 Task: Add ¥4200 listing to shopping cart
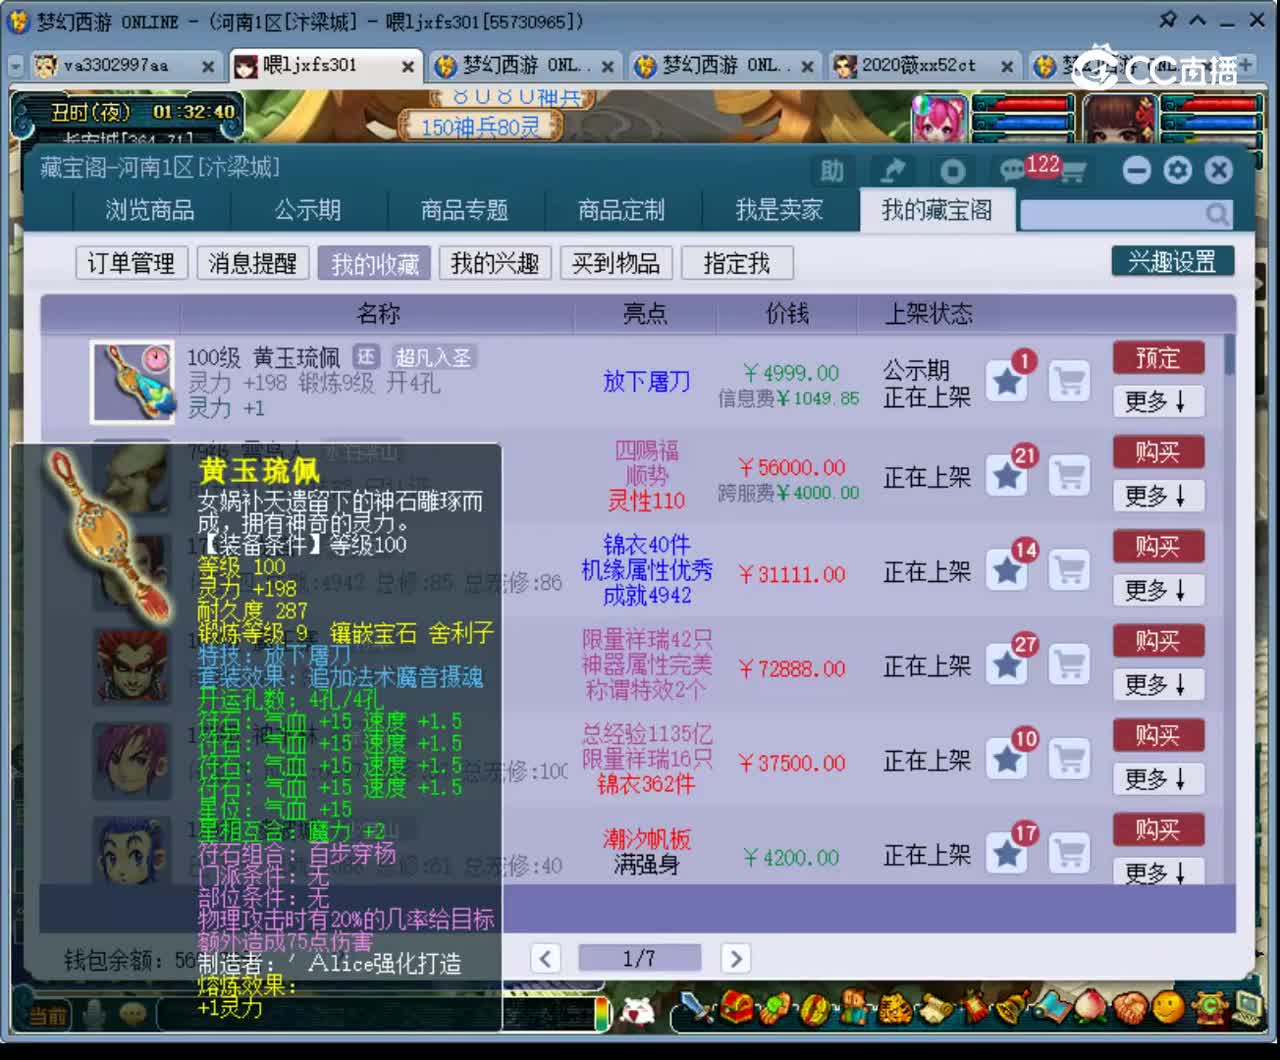click(1069, 854)
